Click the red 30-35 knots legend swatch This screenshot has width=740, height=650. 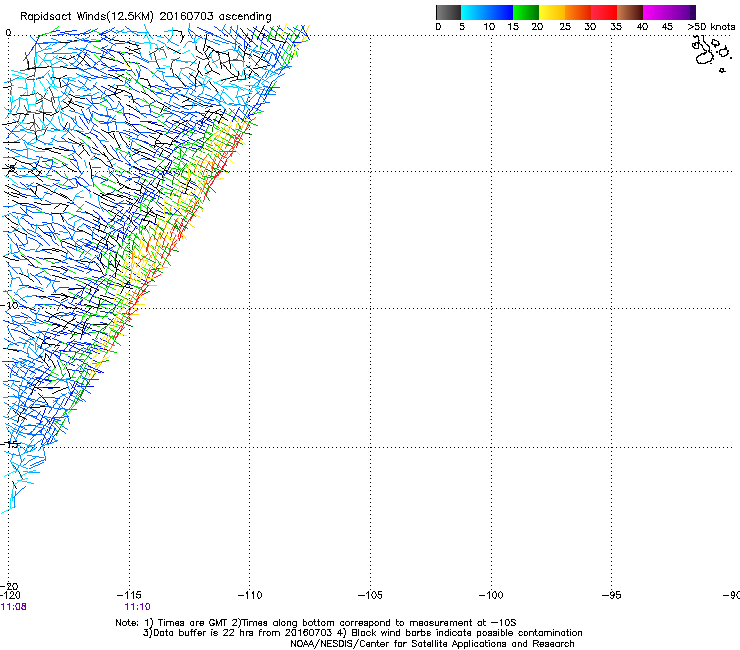click(604, 12)
